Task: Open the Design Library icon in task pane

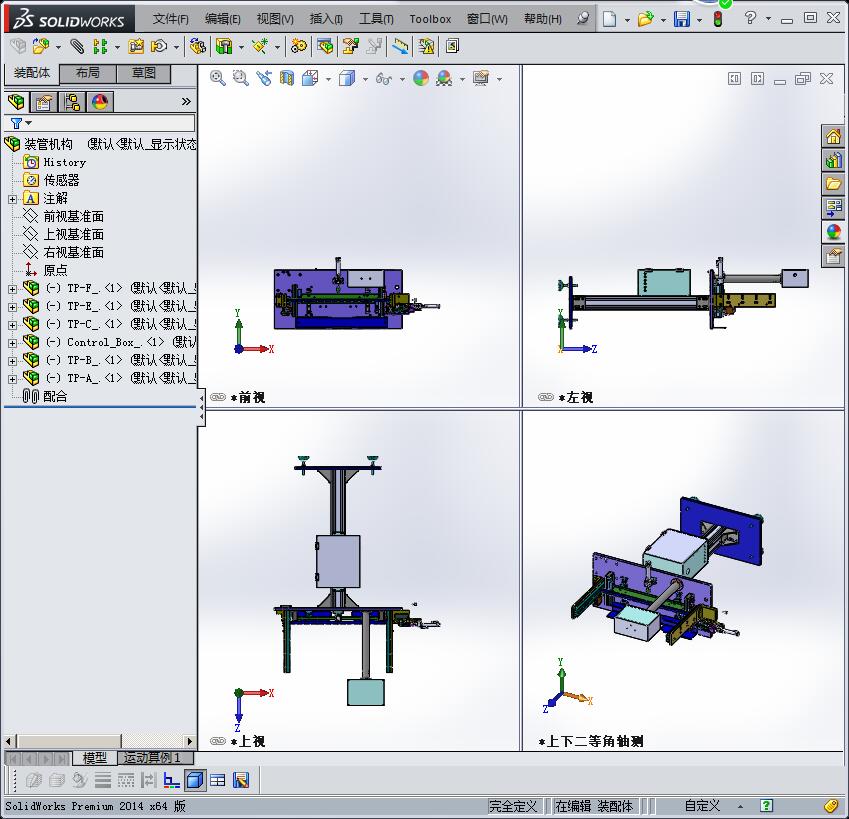Action: point(833,160)
